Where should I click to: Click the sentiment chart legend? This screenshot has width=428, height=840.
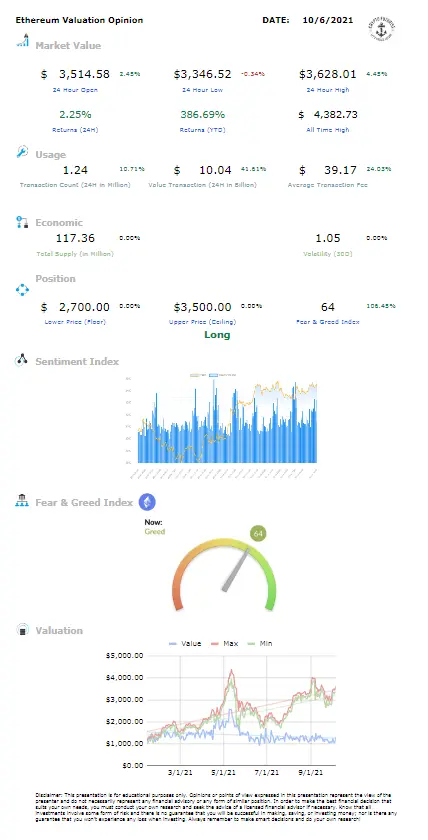click(x=214, y=376)
